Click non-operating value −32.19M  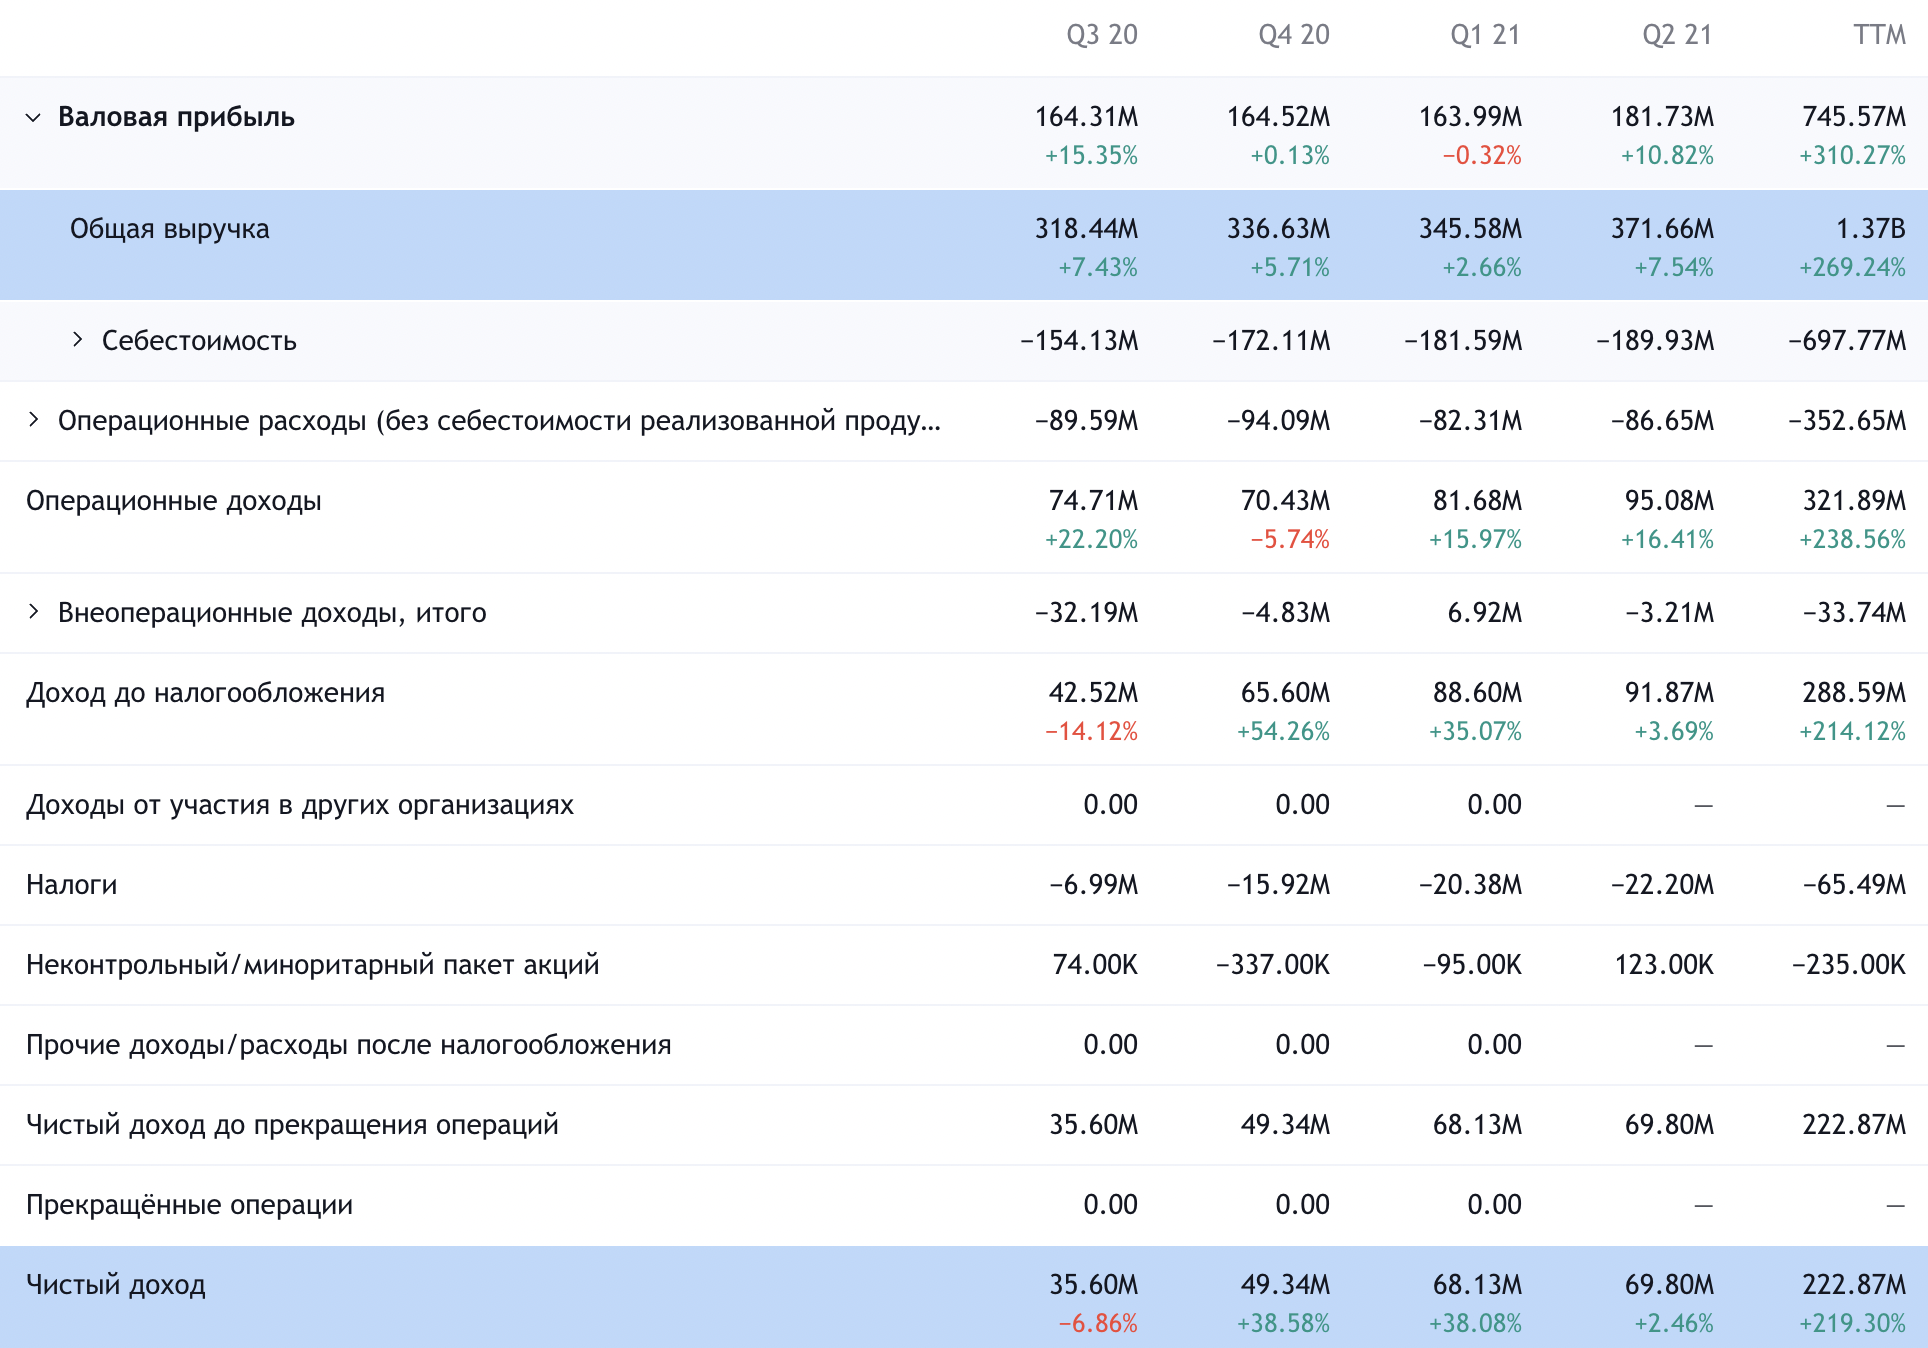coord(1086,613)
